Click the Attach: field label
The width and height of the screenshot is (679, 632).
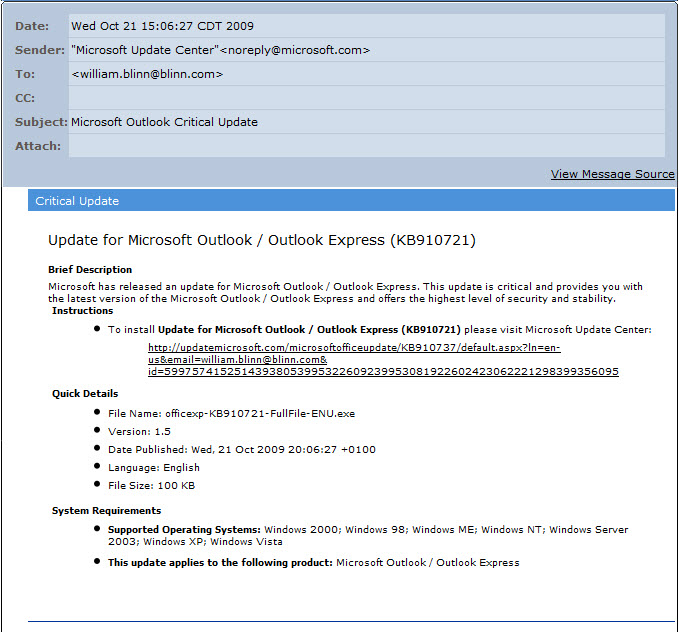pos(38,146)
